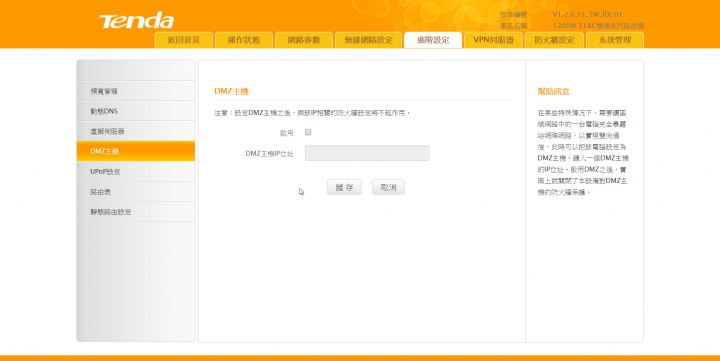
Task: Click the 取消 cancel button
Action: coord(388,187)
